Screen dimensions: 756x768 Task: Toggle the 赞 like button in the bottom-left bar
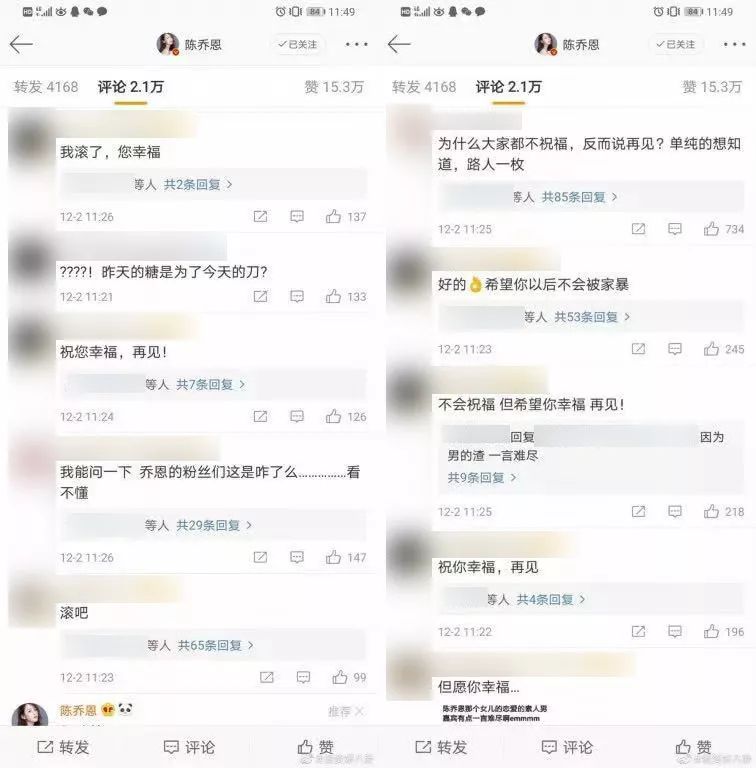point(316,747)
